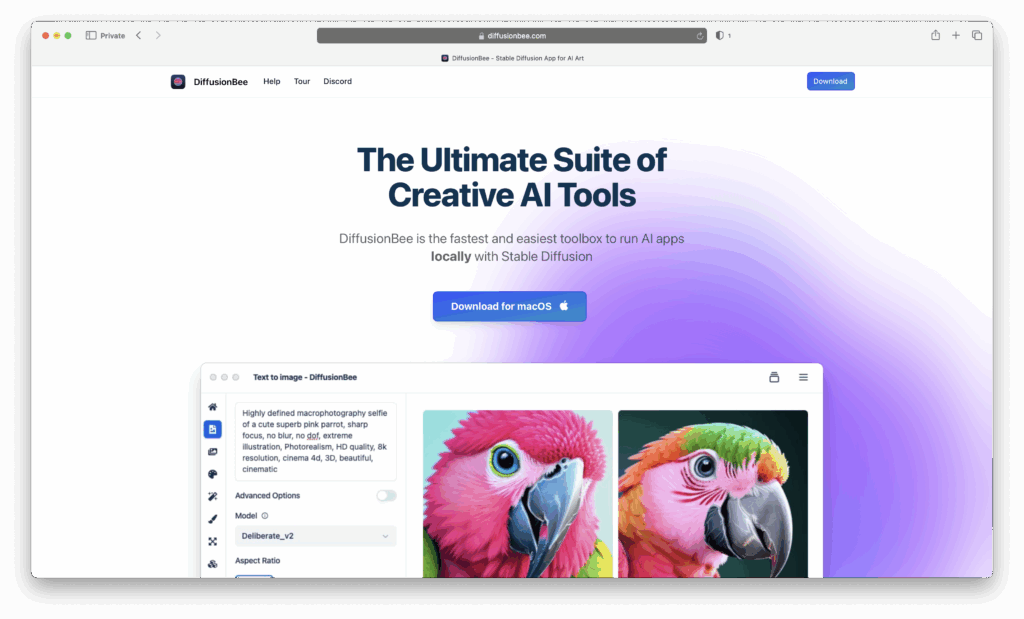Click the Ultimate Suite of Creative AI Tools heading
Screen dimensions: 1024x619
512,178
